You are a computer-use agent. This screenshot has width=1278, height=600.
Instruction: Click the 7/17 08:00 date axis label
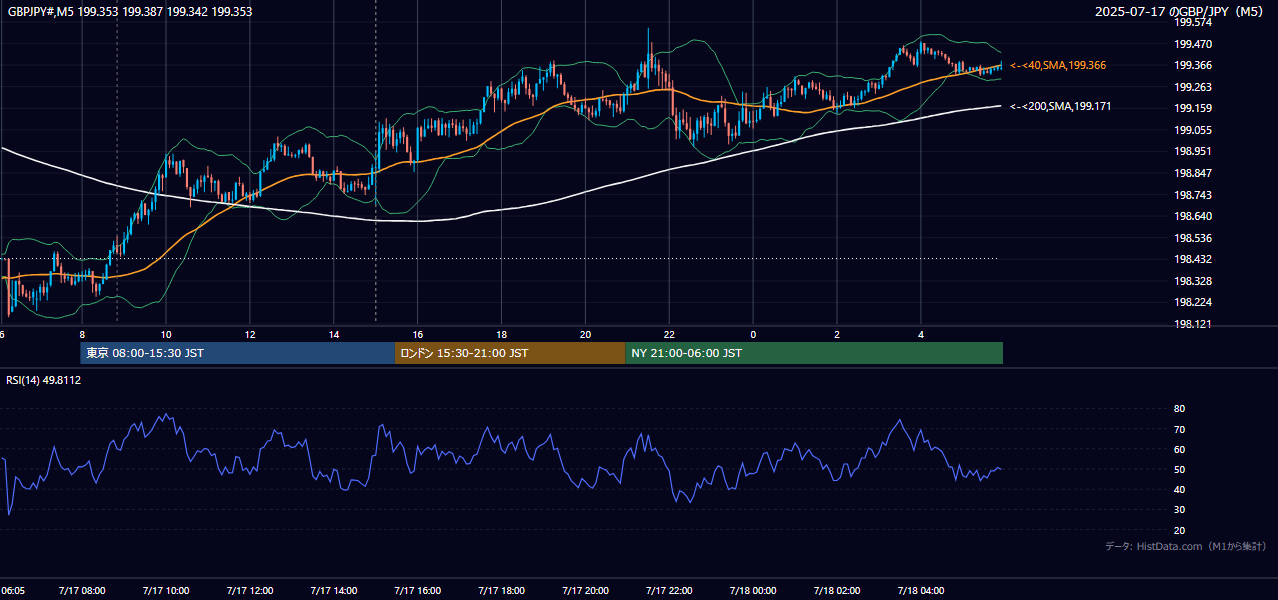point(82,591)
